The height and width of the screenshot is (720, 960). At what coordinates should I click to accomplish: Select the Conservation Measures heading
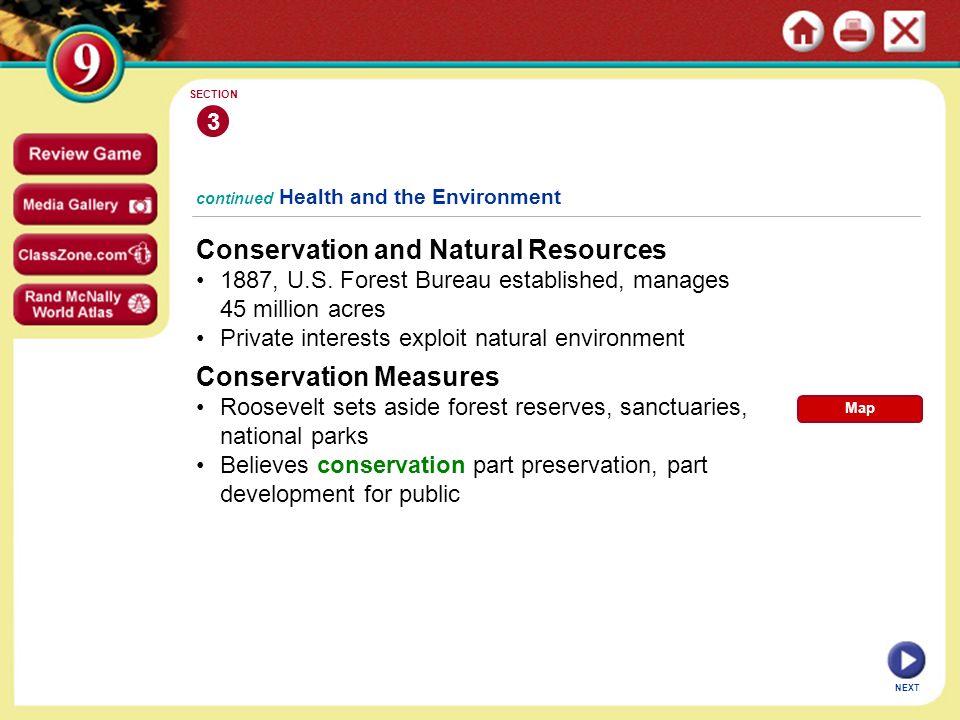pyautogui.click(x=348, y=377)
